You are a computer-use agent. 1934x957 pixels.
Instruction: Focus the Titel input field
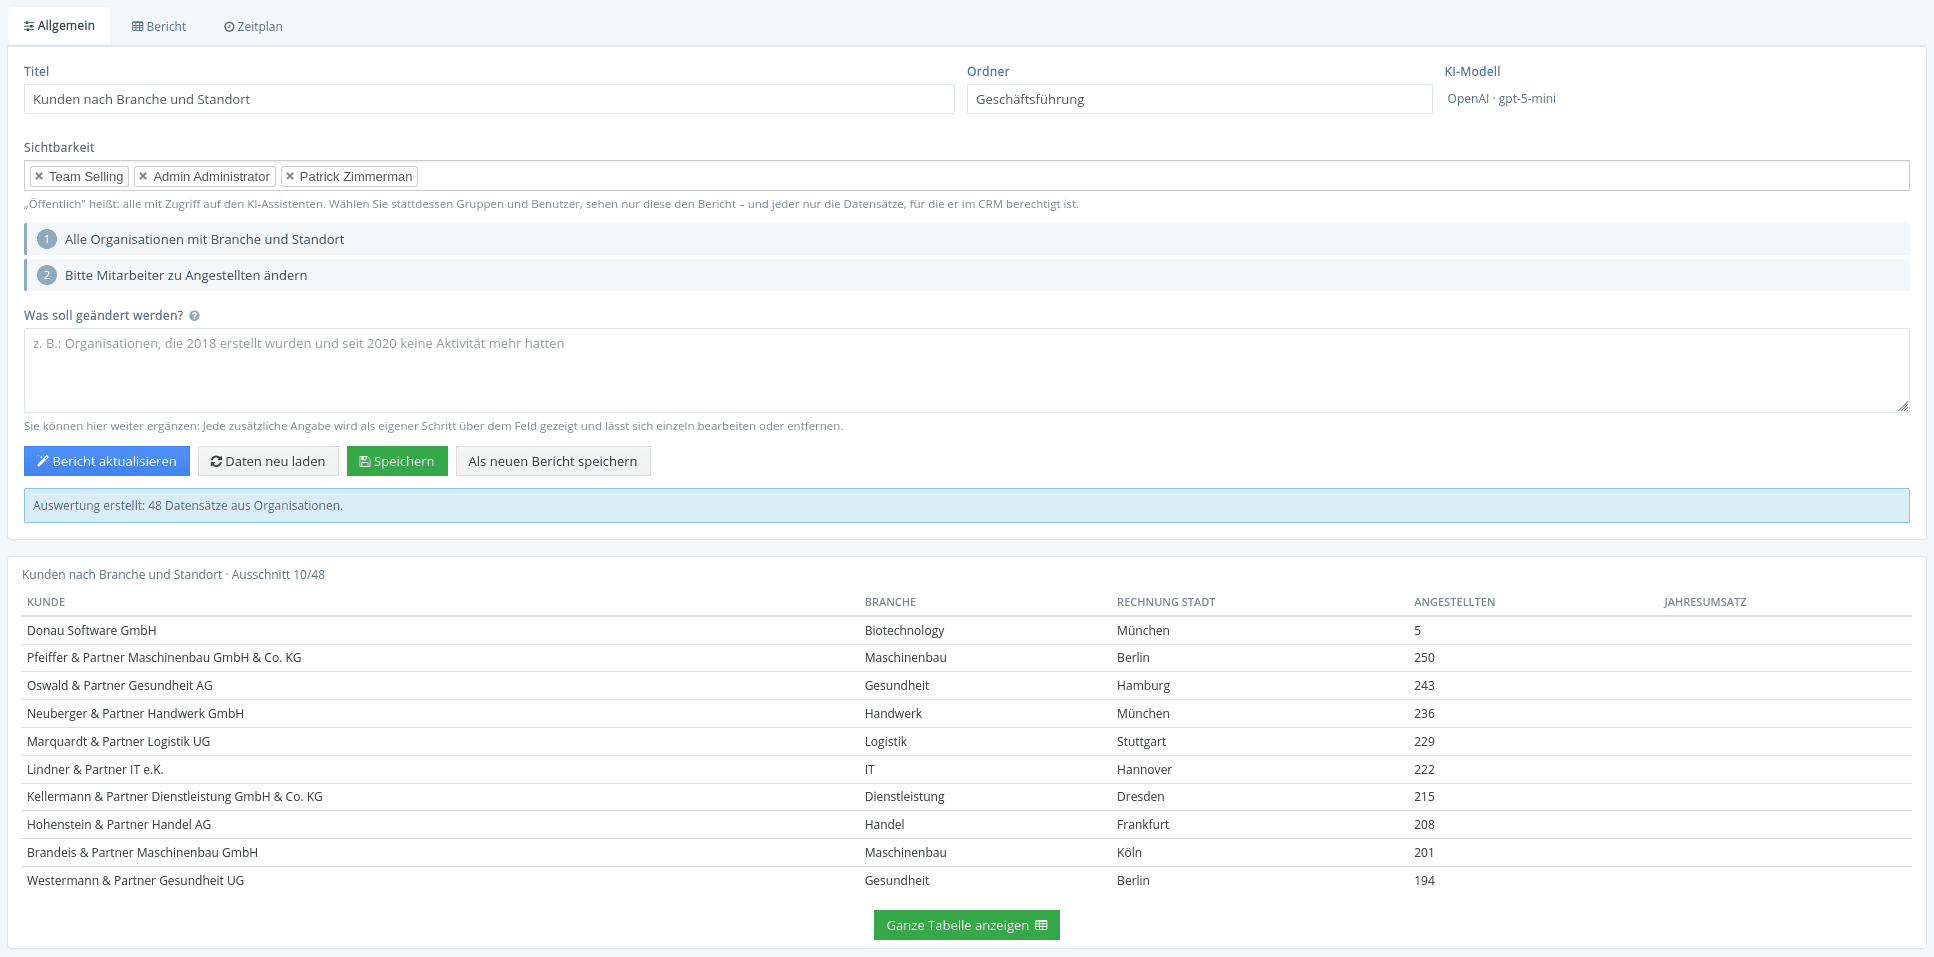489,99
